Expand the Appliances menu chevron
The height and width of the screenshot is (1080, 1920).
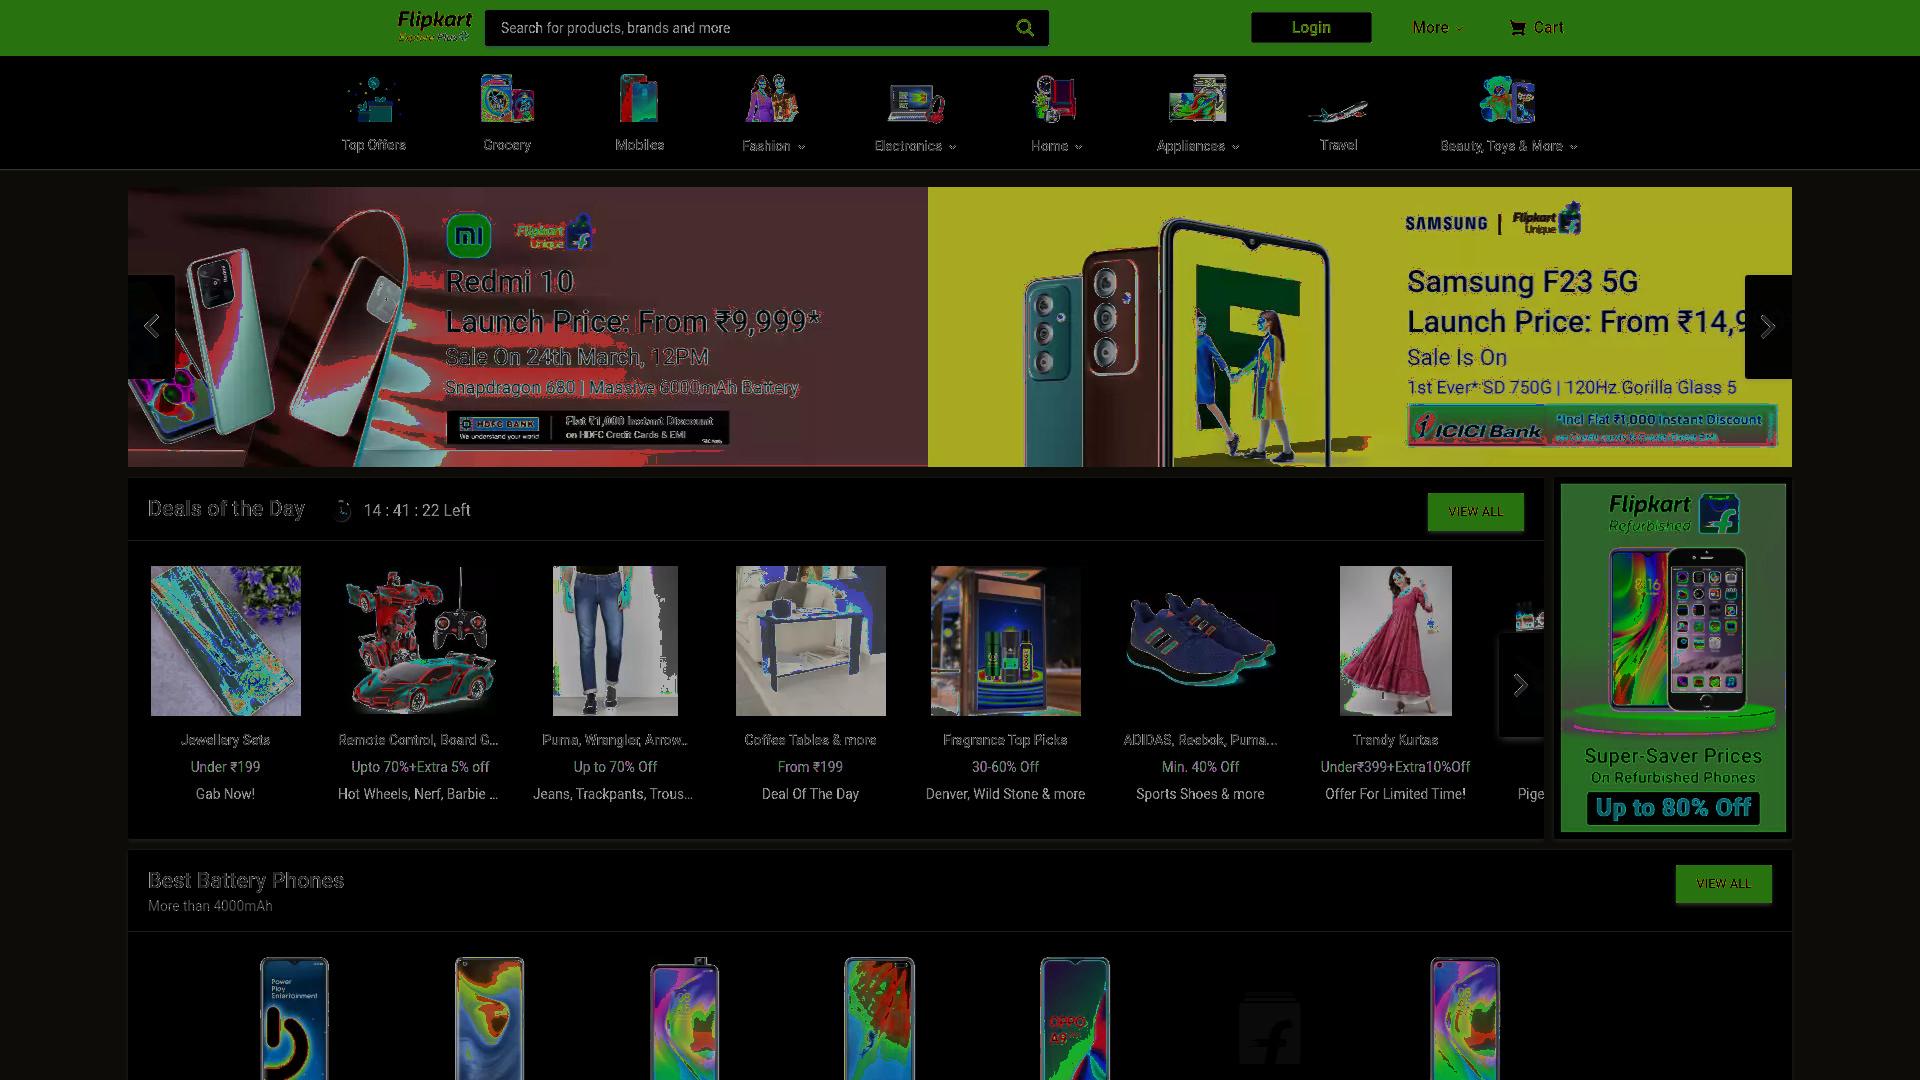[1235, 147]
